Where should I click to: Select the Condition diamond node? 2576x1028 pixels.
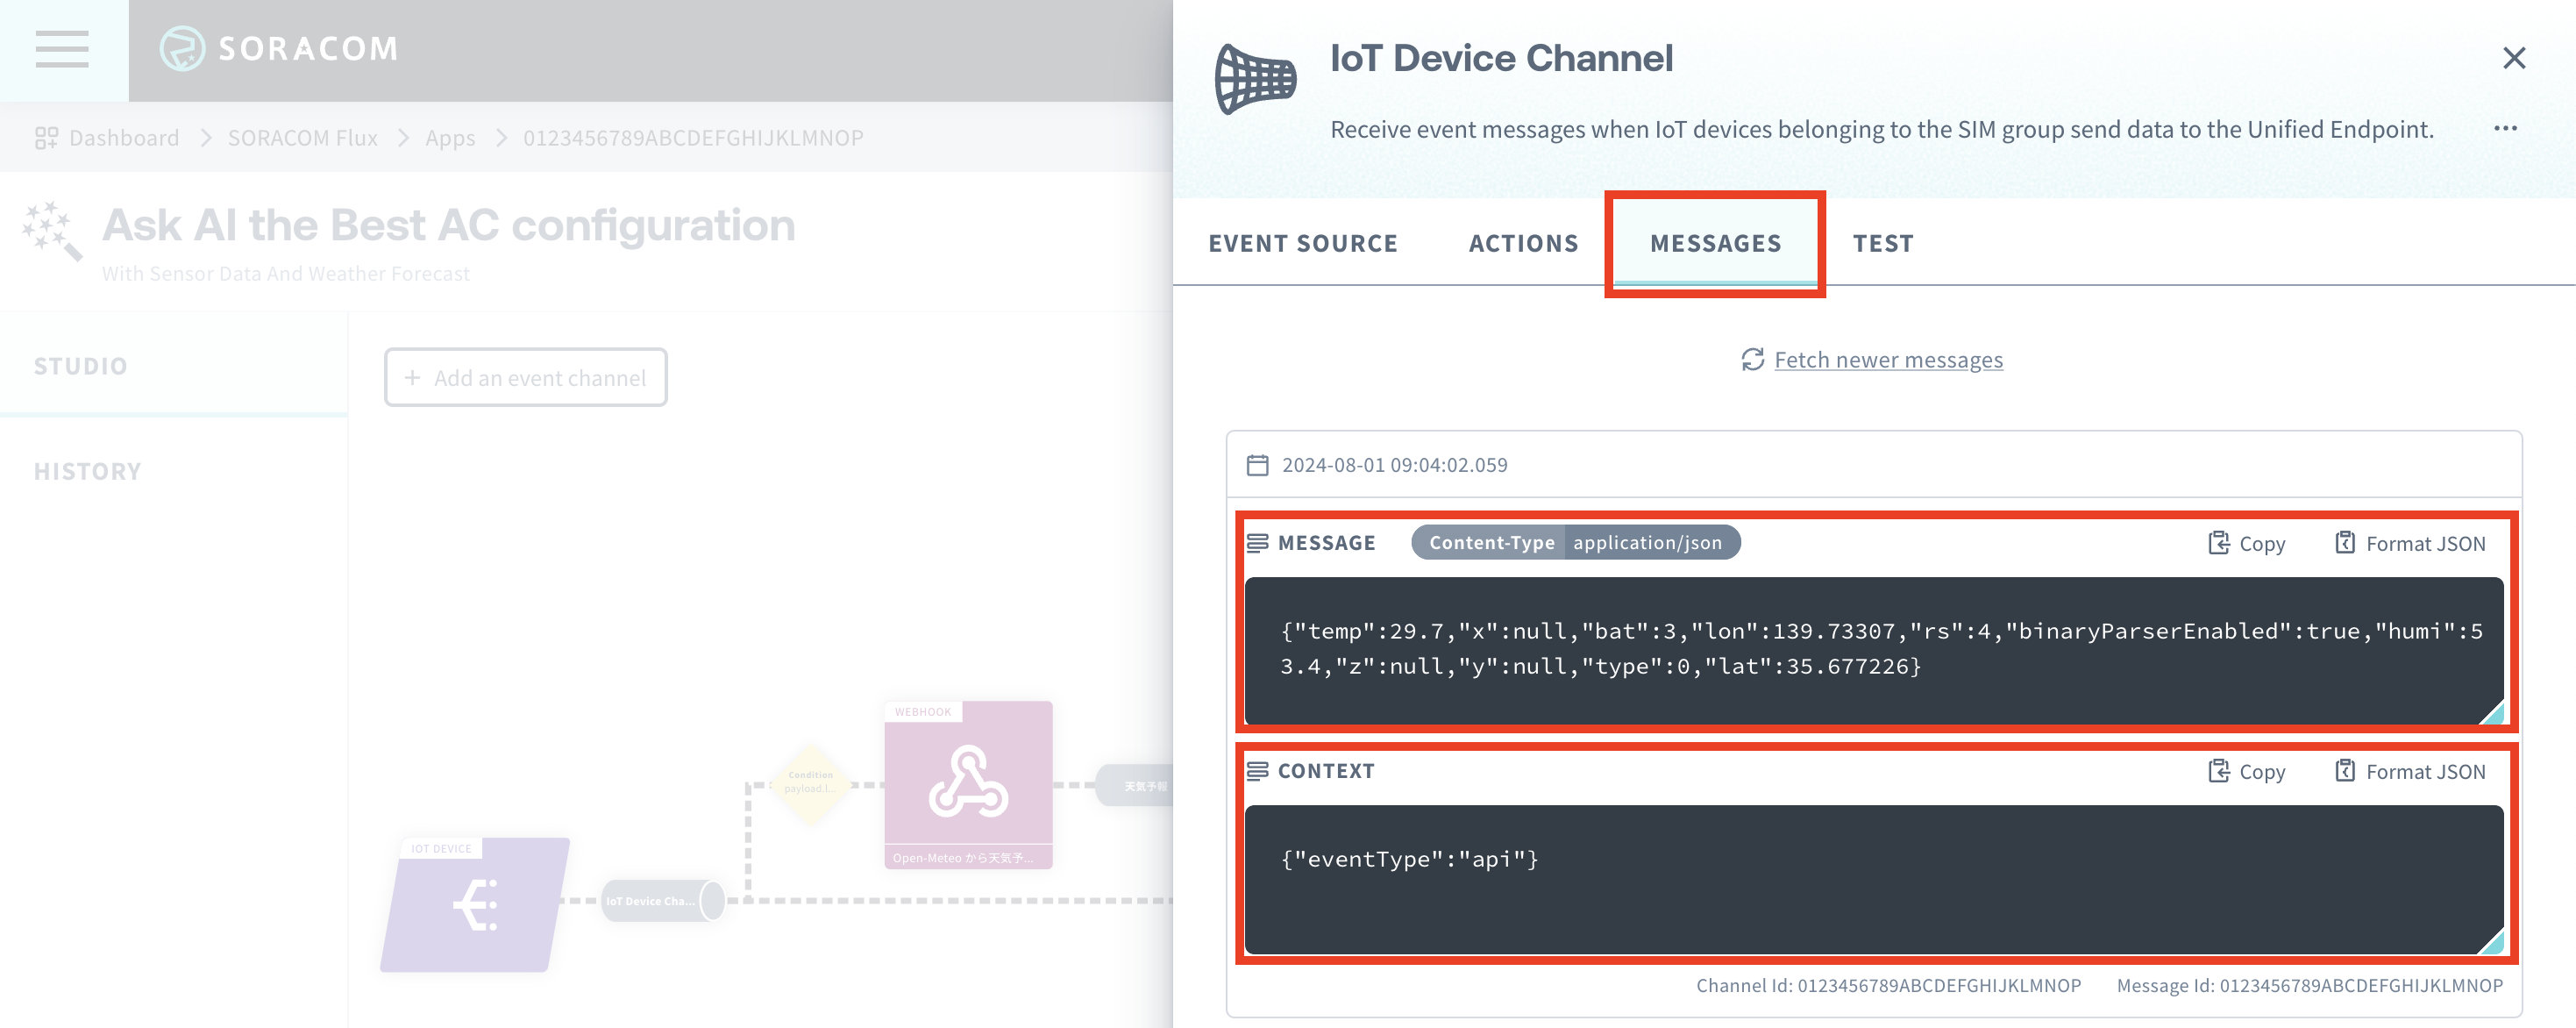[x=811, y=784]
